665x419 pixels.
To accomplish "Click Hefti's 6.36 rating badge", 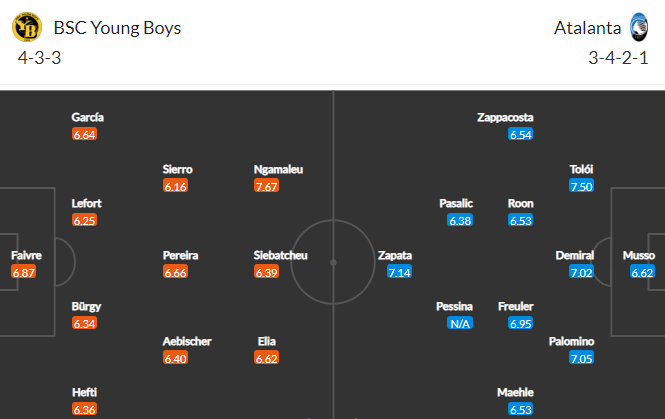I will coord(85,411).
